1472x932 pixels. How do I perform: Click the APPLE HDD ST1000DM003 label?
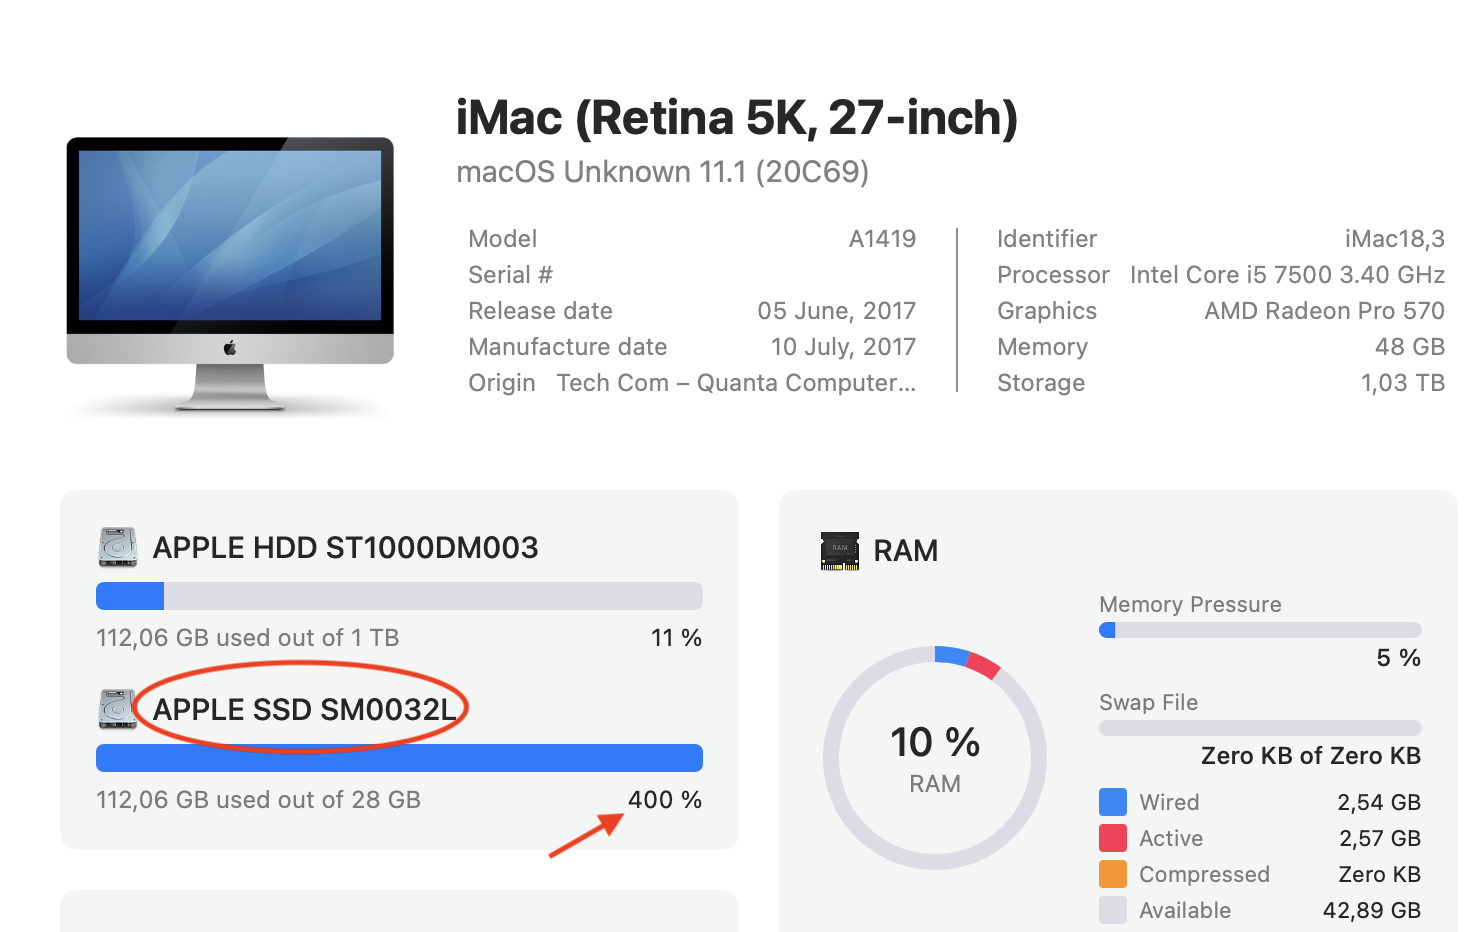pyautogui.click(x=345, y=547)
